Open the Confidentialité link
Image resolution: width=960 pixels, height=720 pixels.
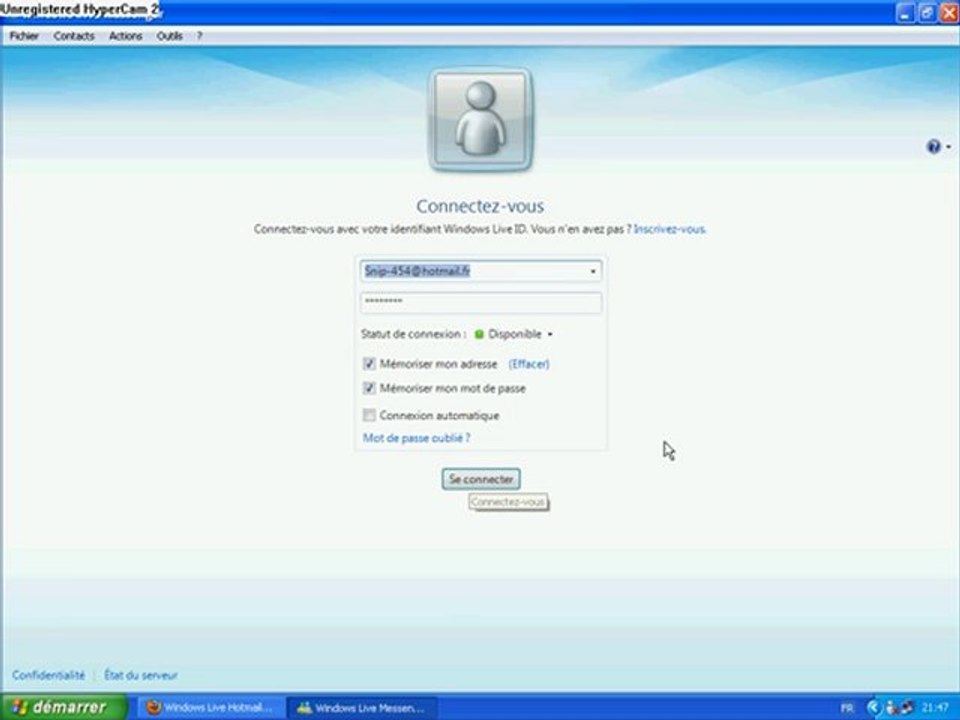click(x=48, y=675)
